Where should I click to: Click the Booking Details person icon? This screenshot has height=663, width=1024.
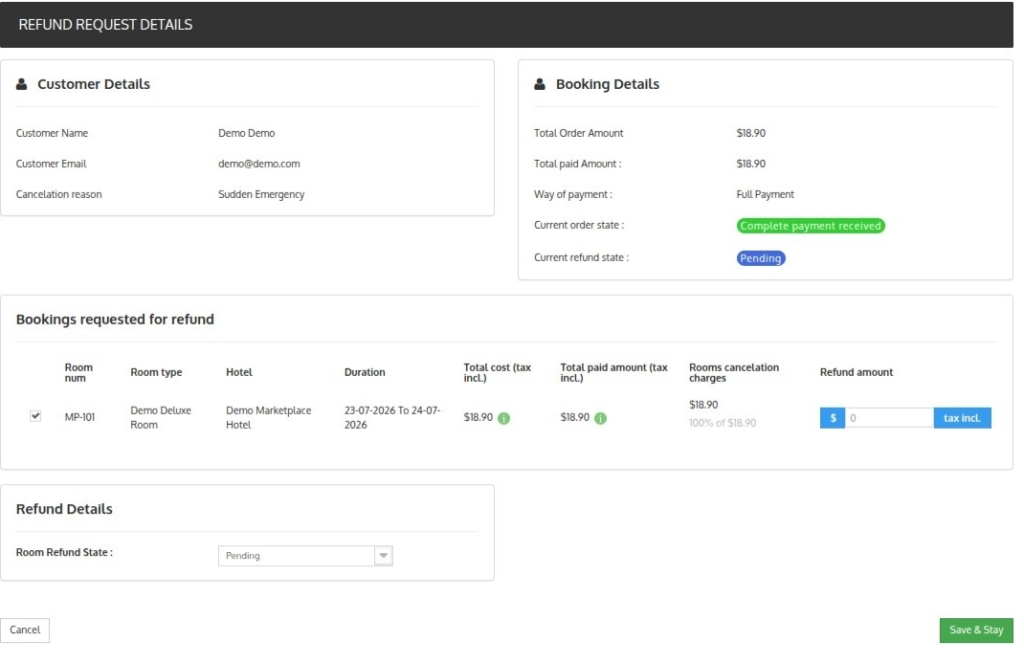click(x=539, y=84)
